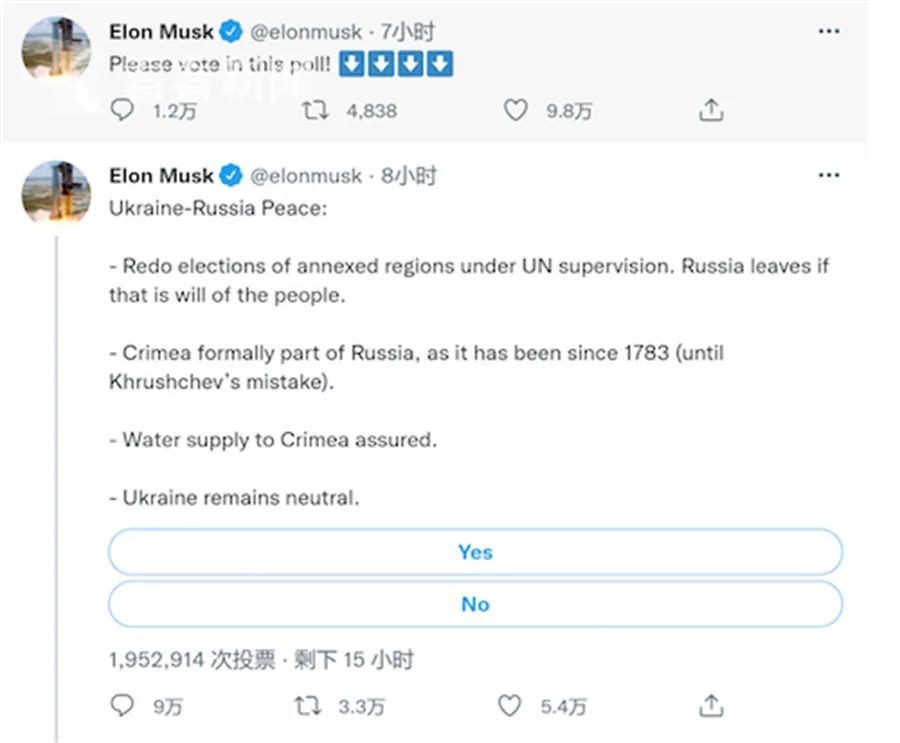
Task: Open the more options menu on top tweet
Action: coord(829,31)
